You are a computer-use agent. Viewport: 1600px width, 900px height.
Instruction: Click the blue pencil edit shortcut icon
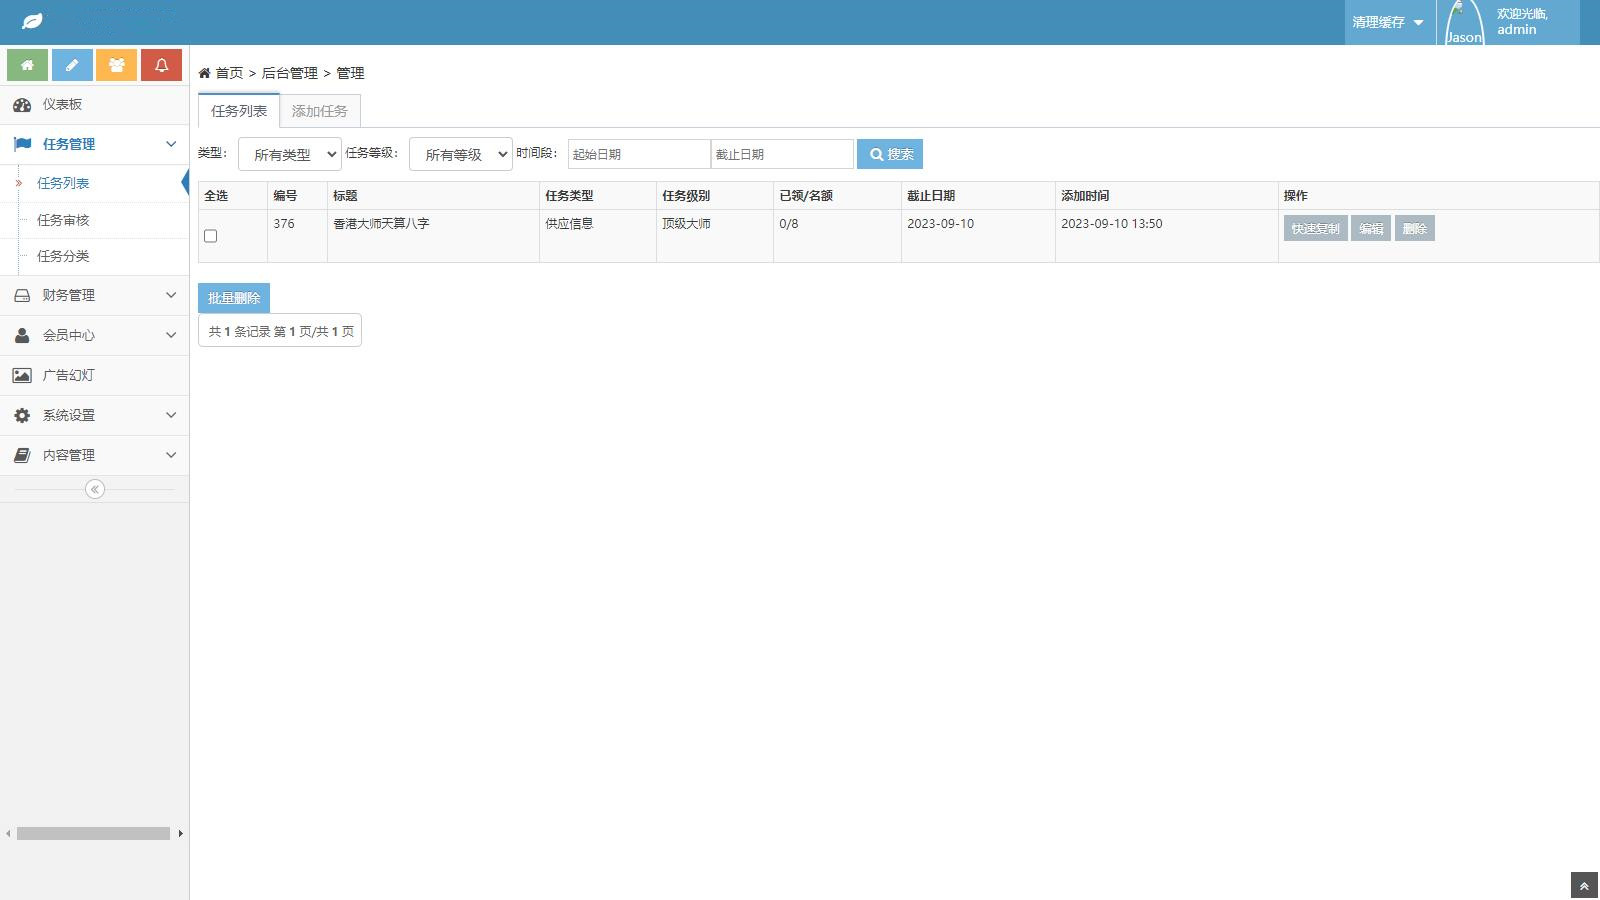(72, 65)
